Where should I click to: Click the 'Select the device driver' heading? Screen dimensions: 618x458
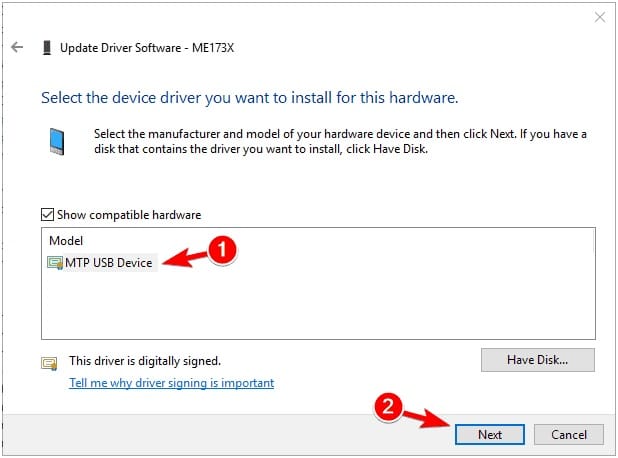tap(249, 98)
